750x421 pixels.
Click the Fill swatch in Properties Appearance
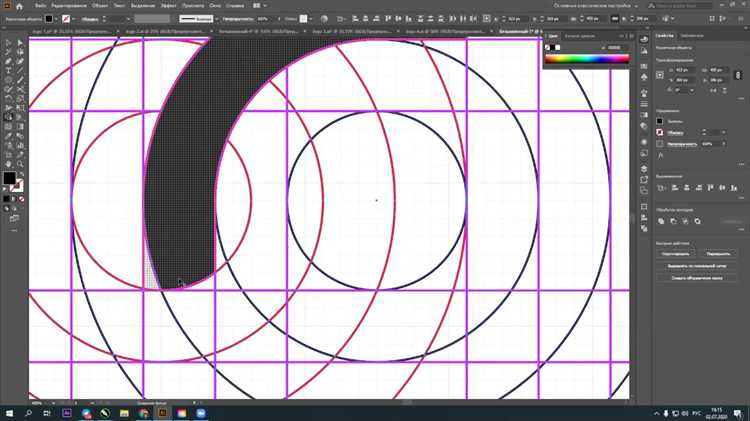click(660, 122)
